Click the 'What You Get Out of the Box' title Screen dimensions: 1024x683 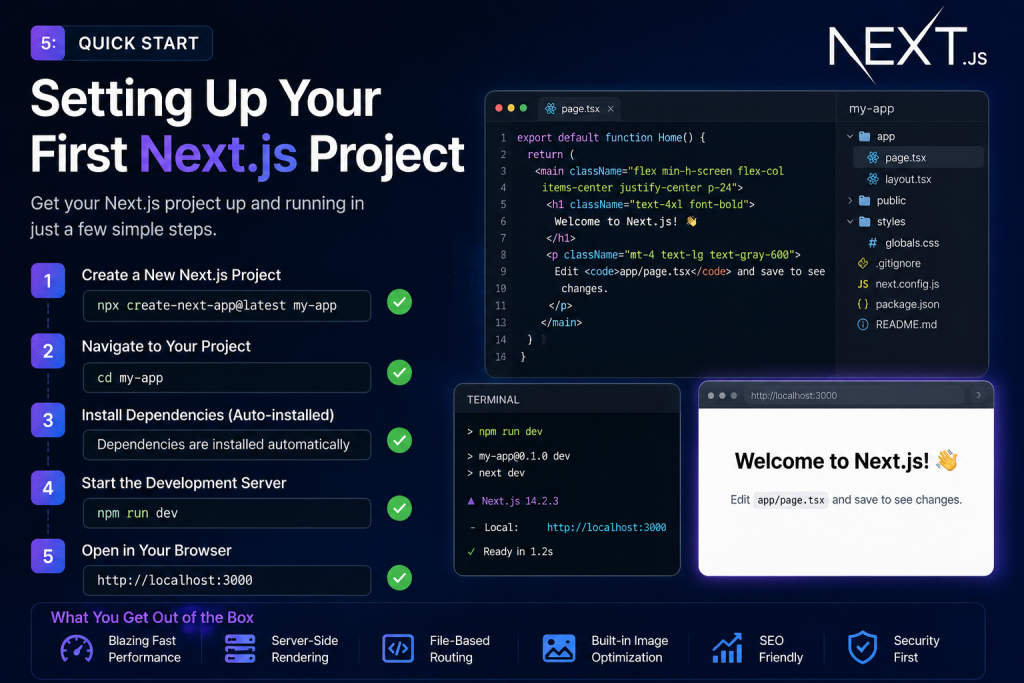click(152, 617)
